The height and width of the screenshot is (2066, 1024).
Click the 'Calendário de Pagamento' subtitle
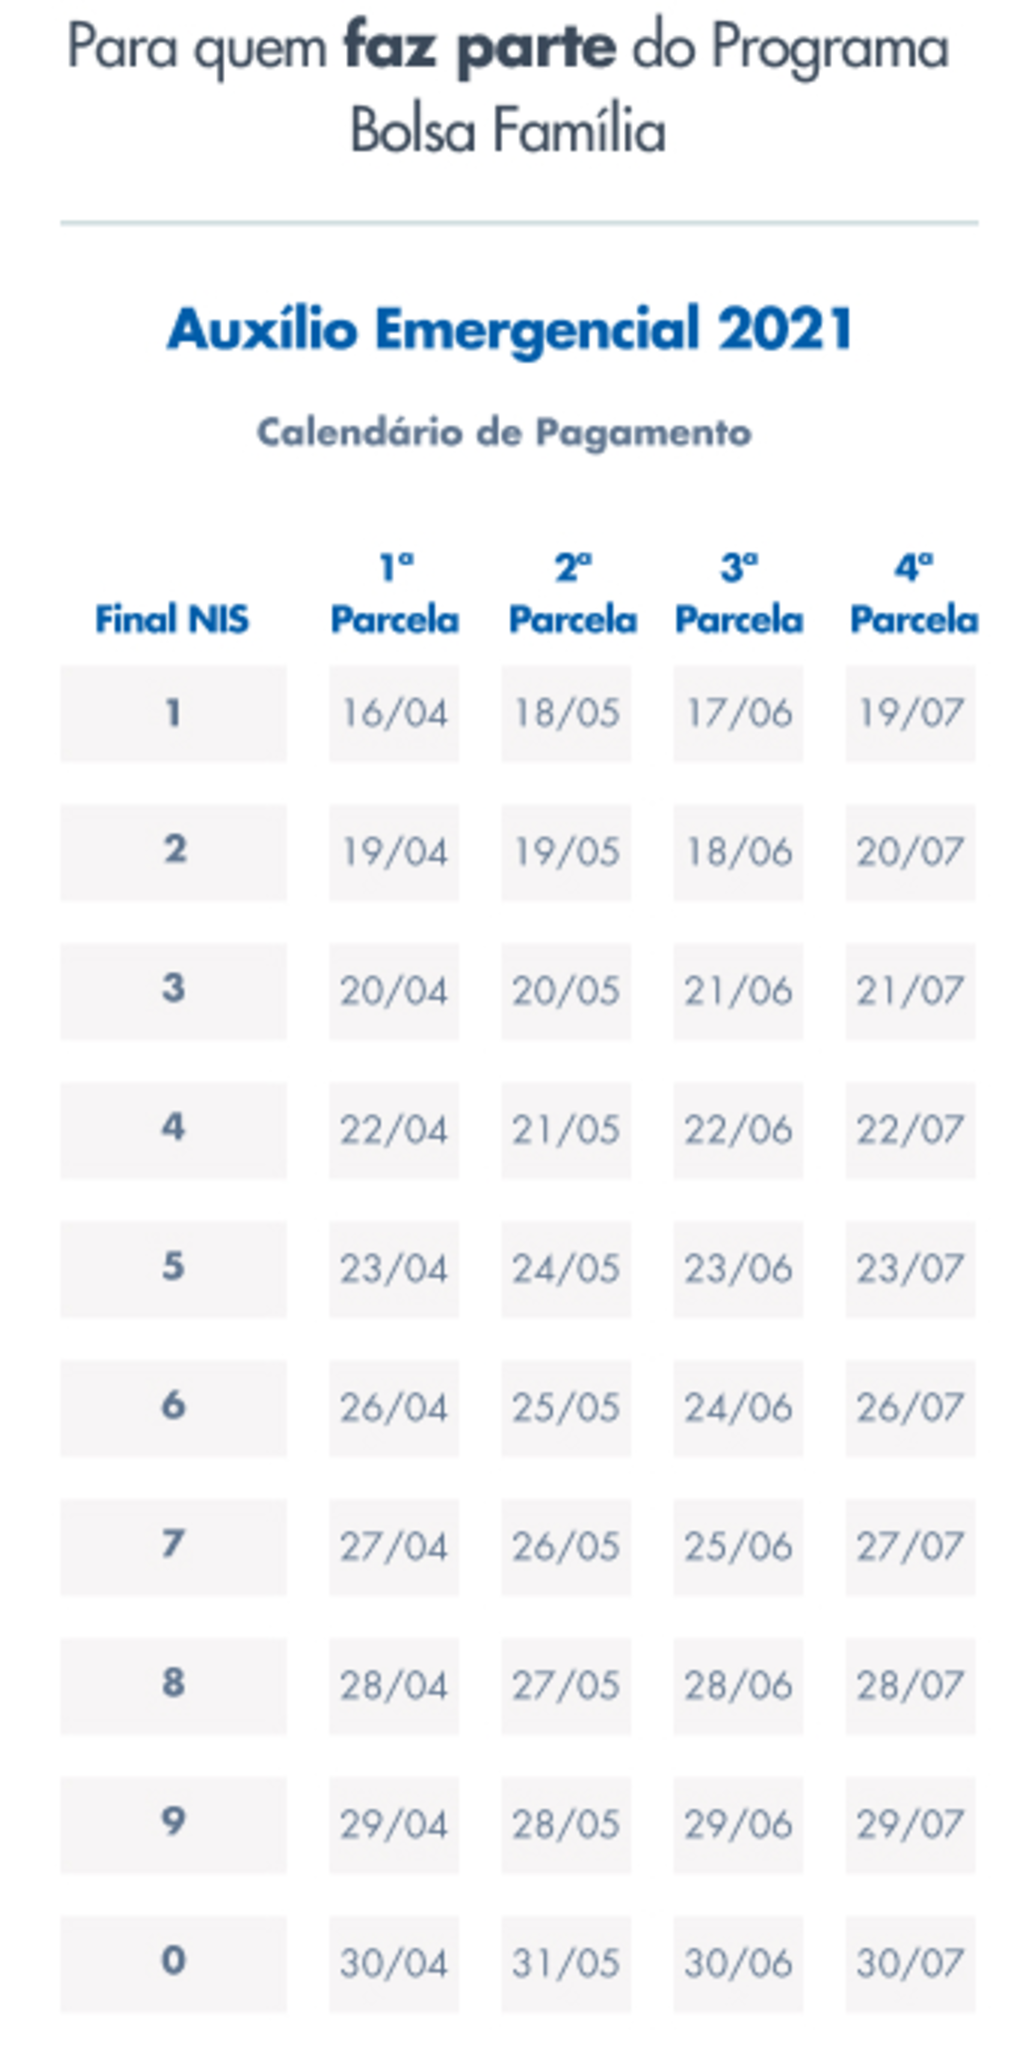[x=504, y=433]
